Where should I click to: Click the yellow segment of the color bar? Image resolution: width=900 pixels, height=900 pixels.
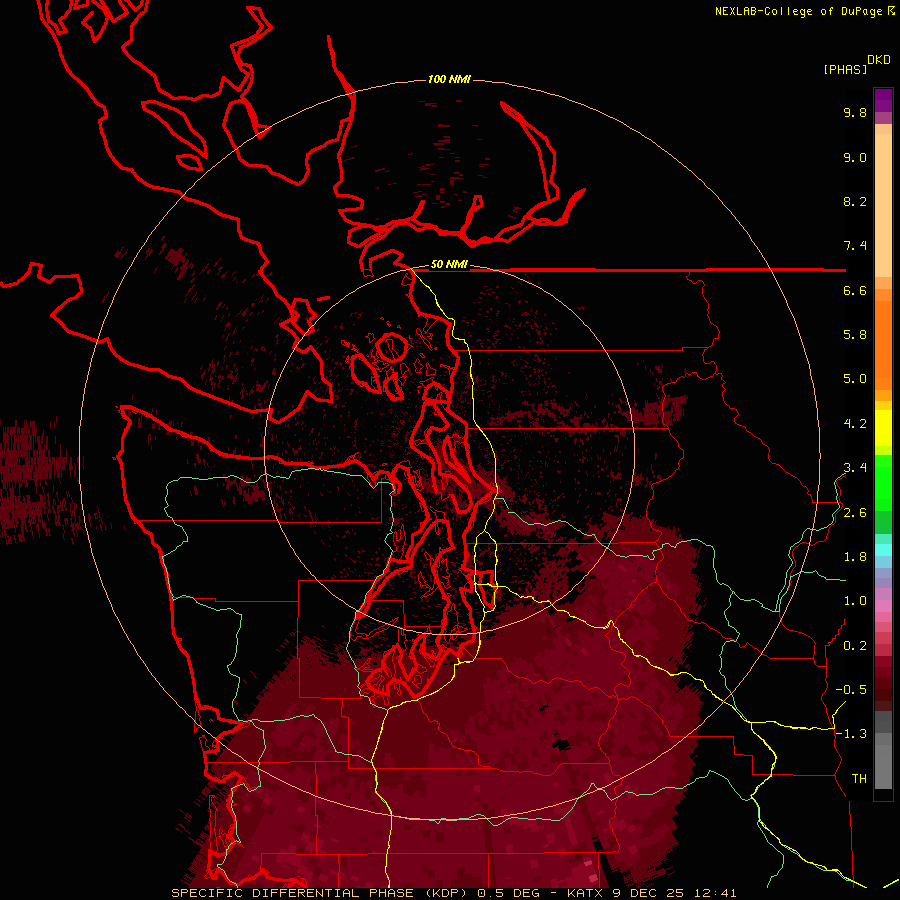883,428
